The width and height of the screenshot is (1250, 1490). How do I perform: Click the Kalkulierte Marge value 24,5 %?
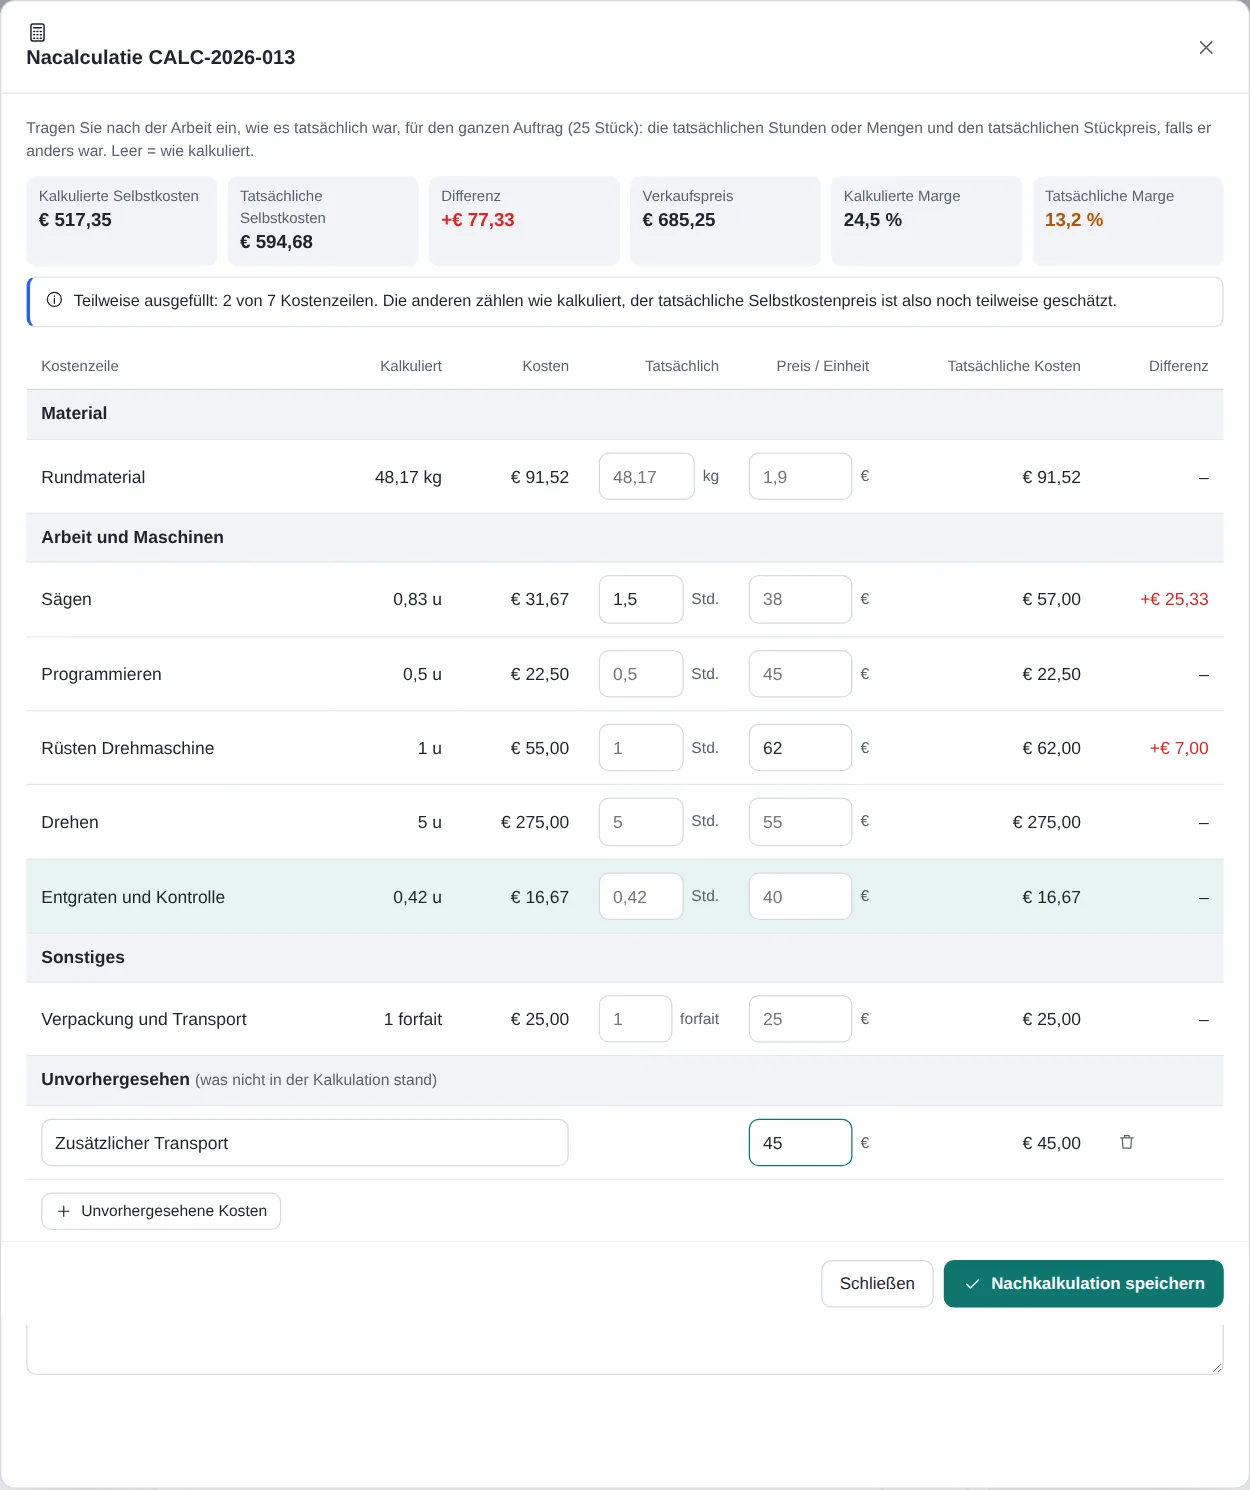click(x=873, y=220)
